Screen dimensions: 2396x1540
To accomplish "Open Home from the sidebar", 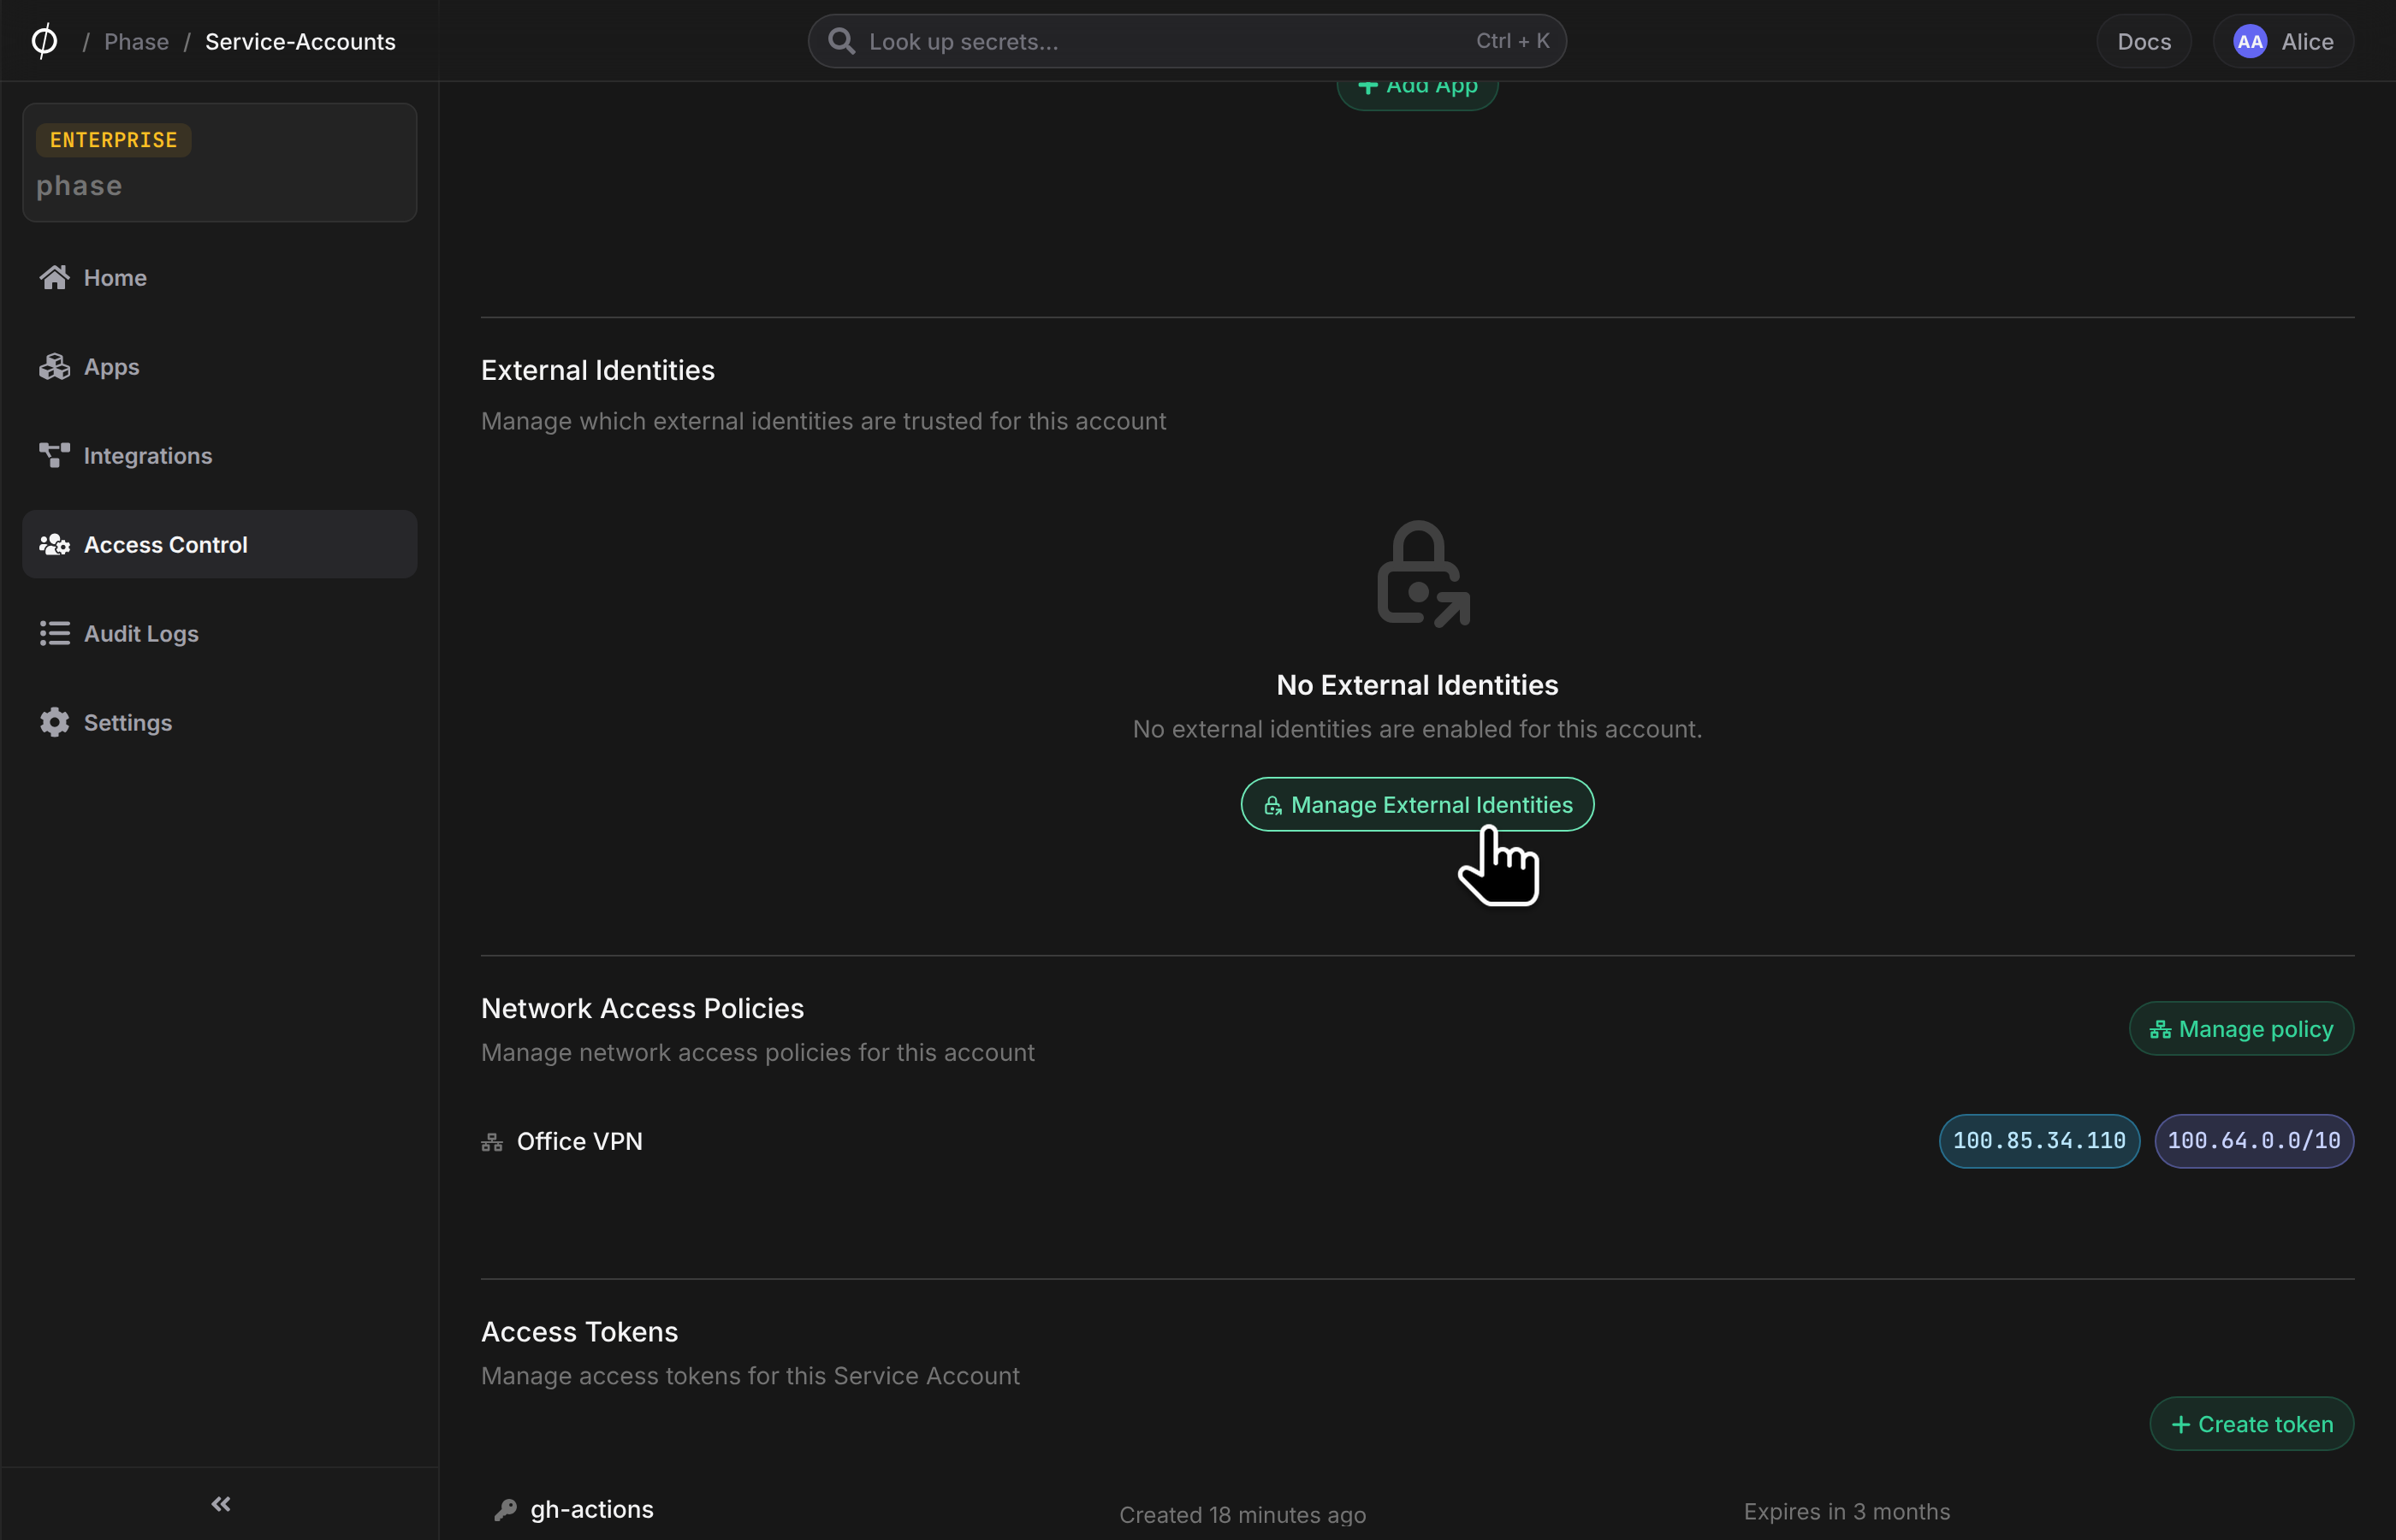I will [x=219, y=277].
